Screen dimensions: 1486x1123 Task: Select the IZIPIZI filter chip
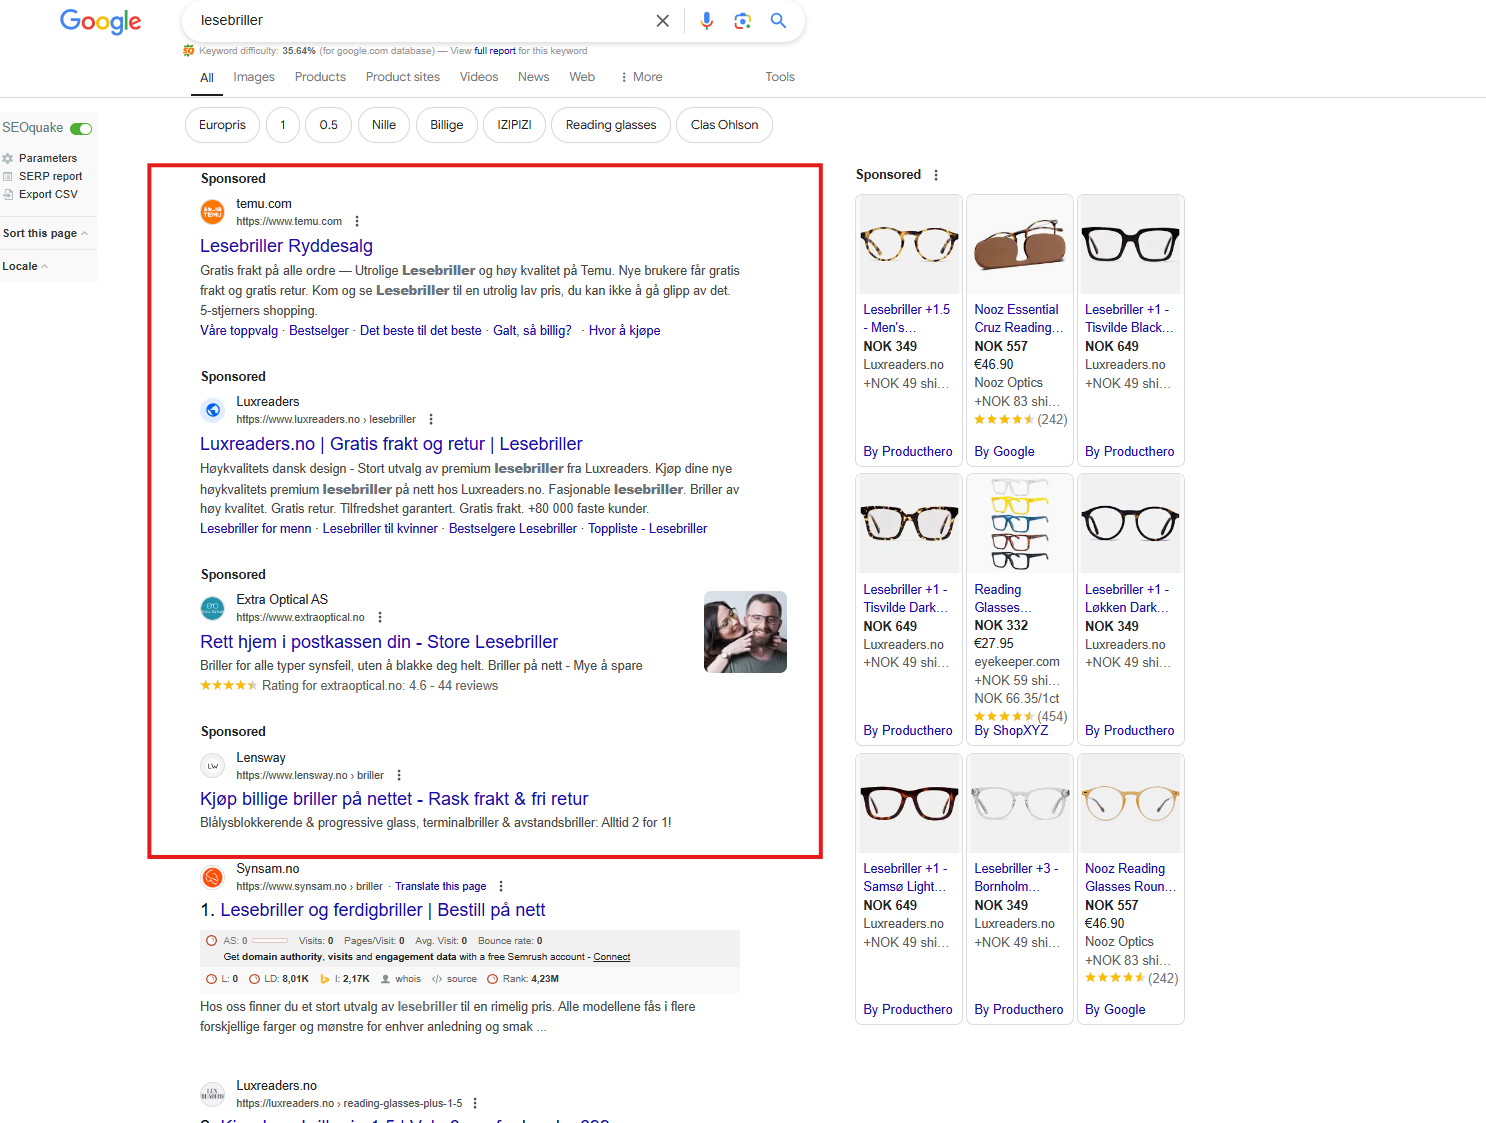[515, 125]
